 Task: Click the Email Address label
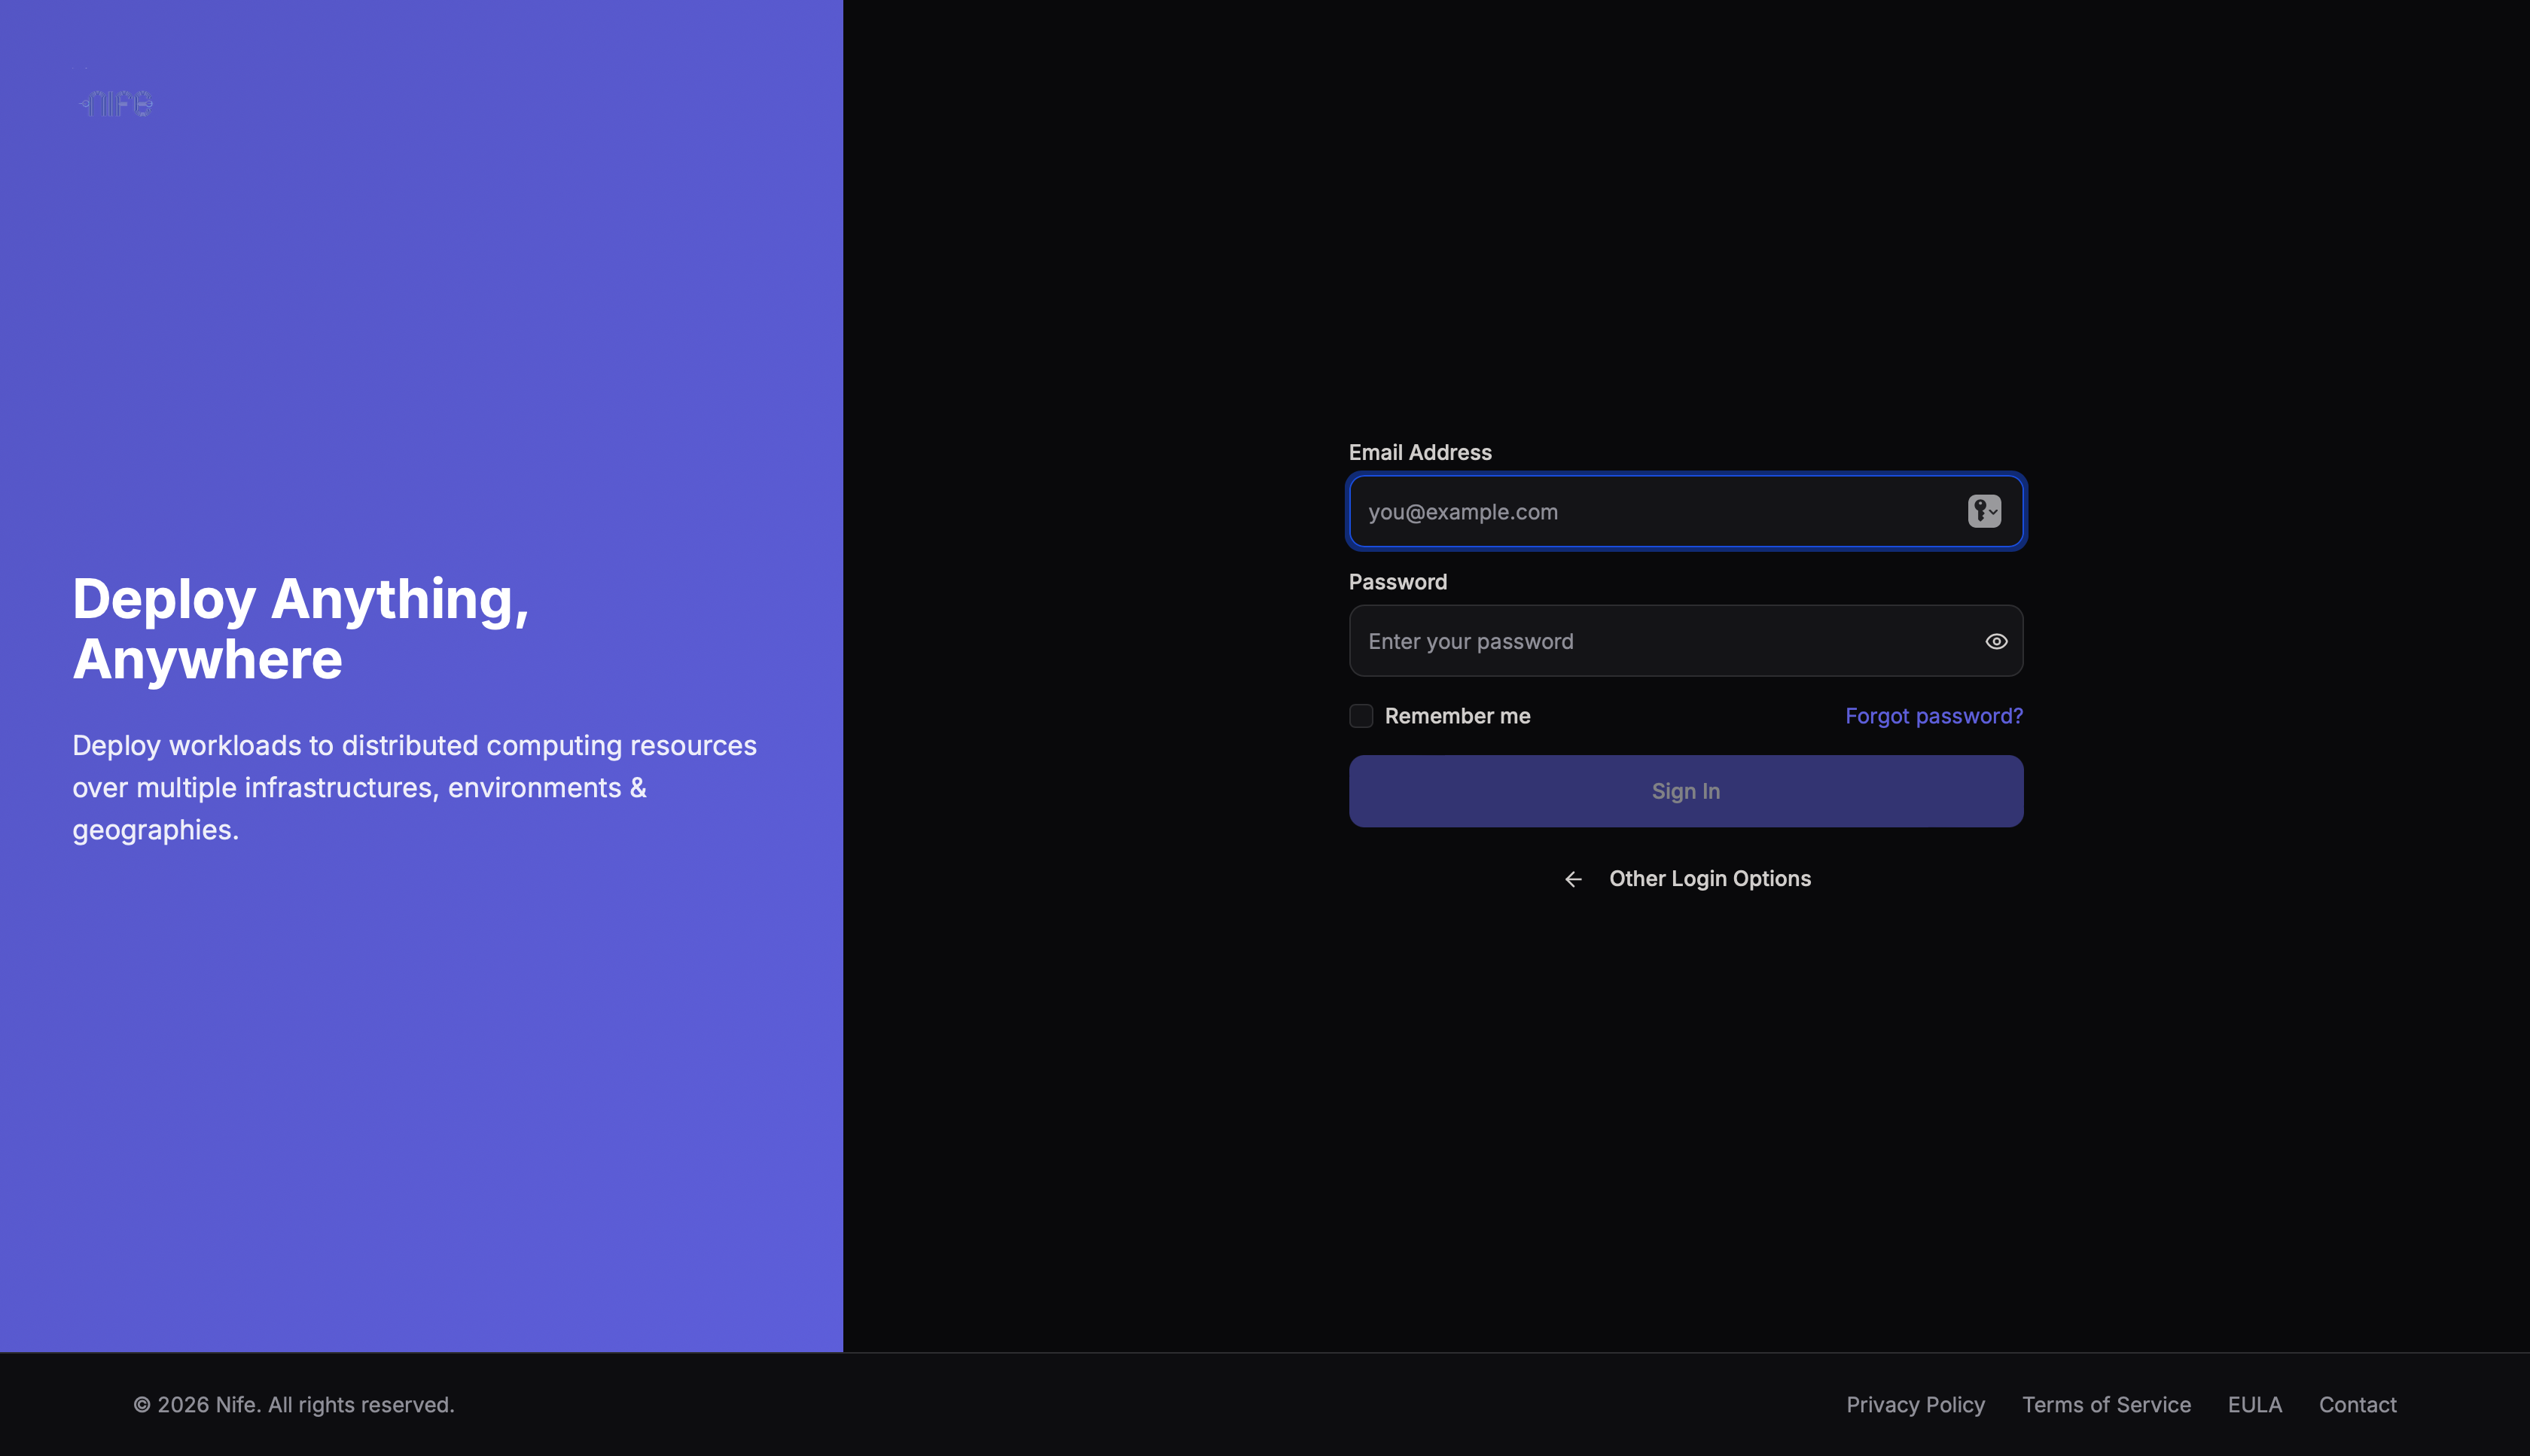[x=1419, y=453]
